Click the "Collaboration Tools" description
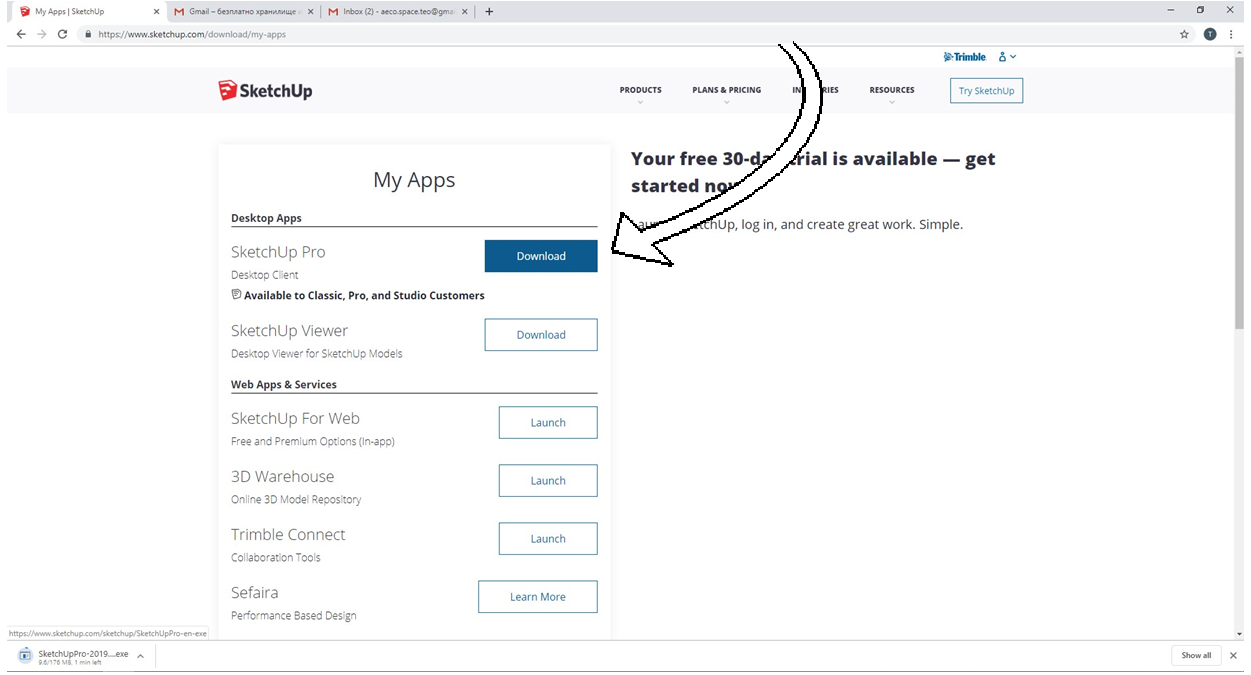 pyautogui.click(x=276, y=558)
